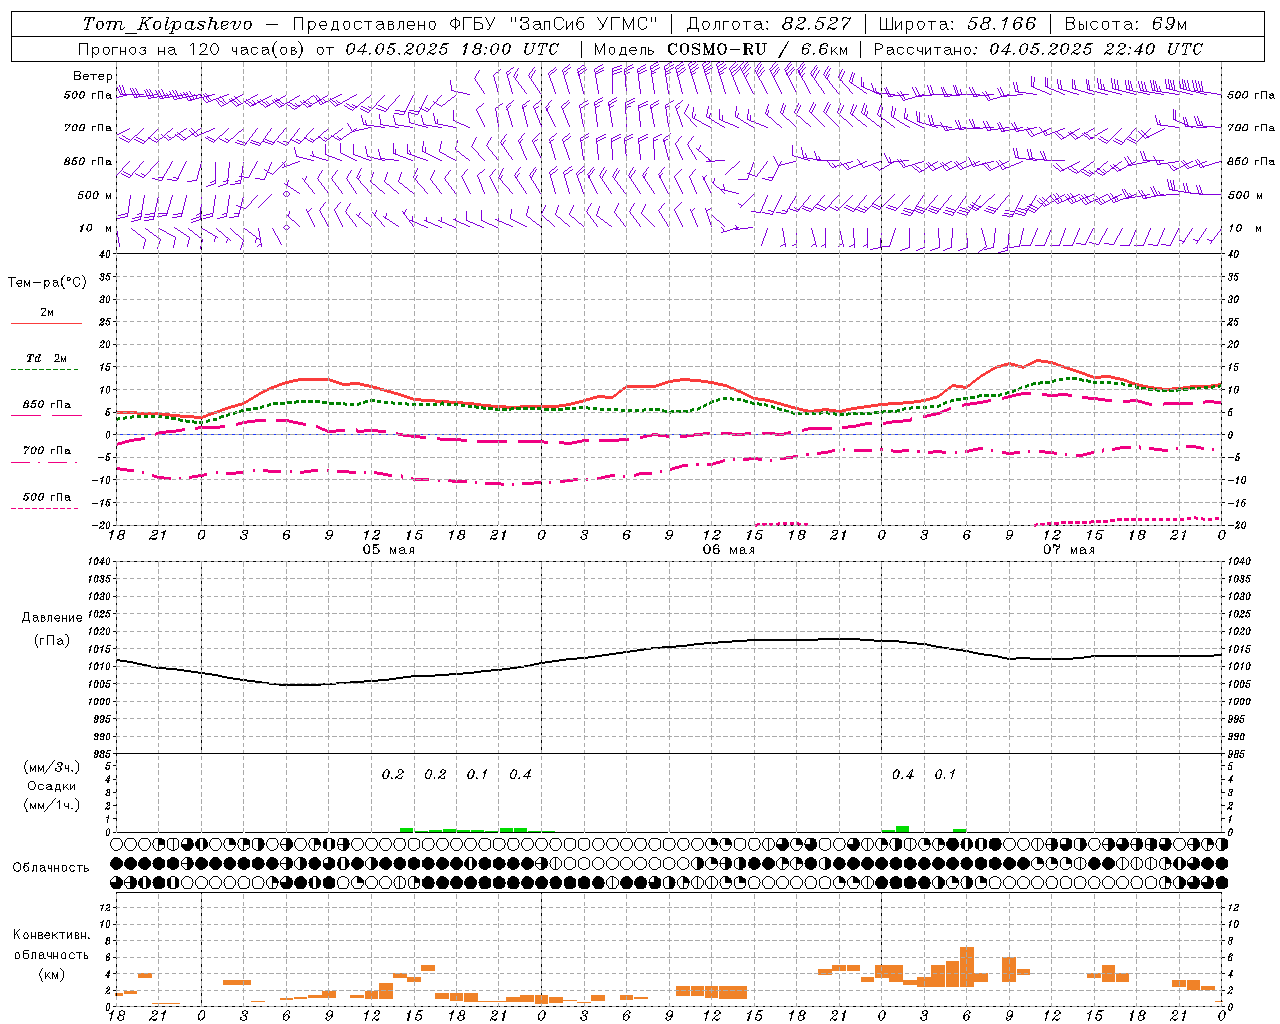Click the Прогноз на 120 часа(ов) text
Viewport: 1280px width, 1024px height.
[192, 49]
